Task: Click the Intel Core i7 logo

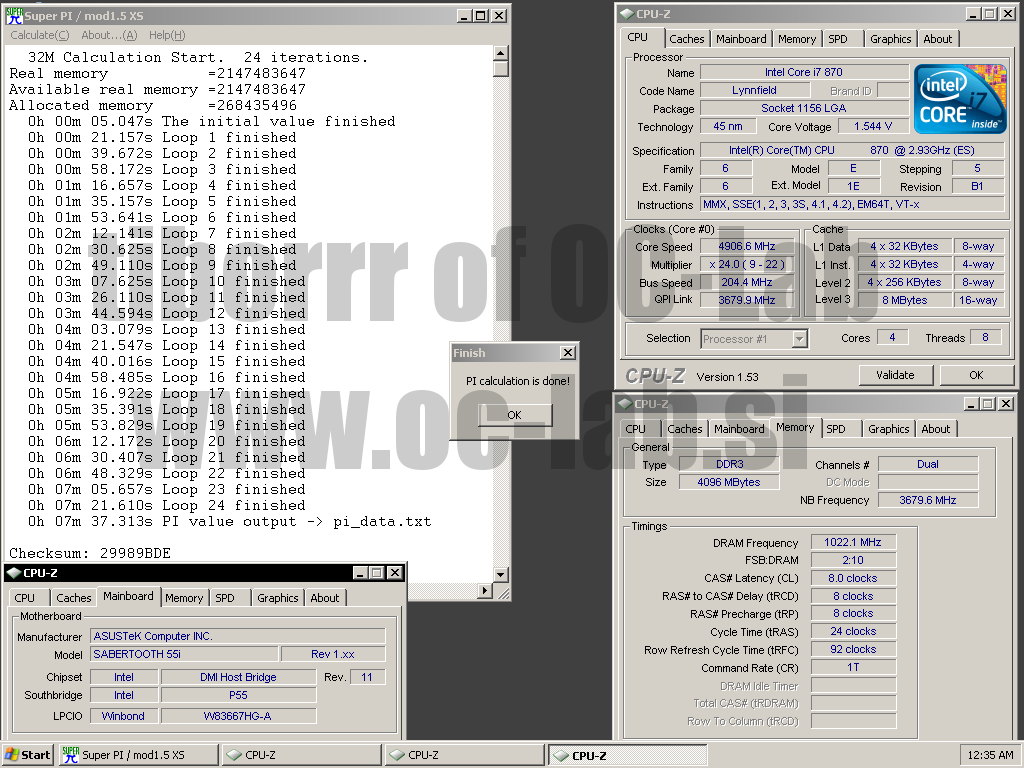Action: click(x=960, y=99)
